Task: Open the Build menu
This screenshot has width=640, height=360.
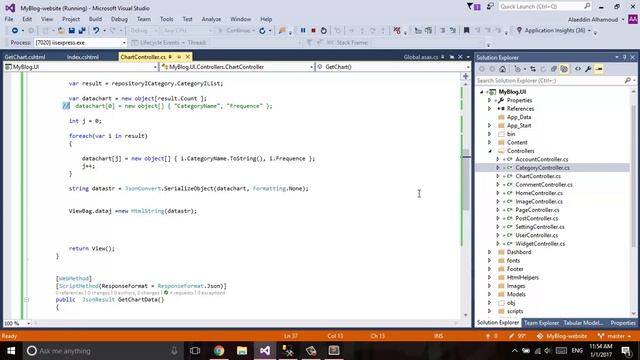Action: click(x=95, y=19)
